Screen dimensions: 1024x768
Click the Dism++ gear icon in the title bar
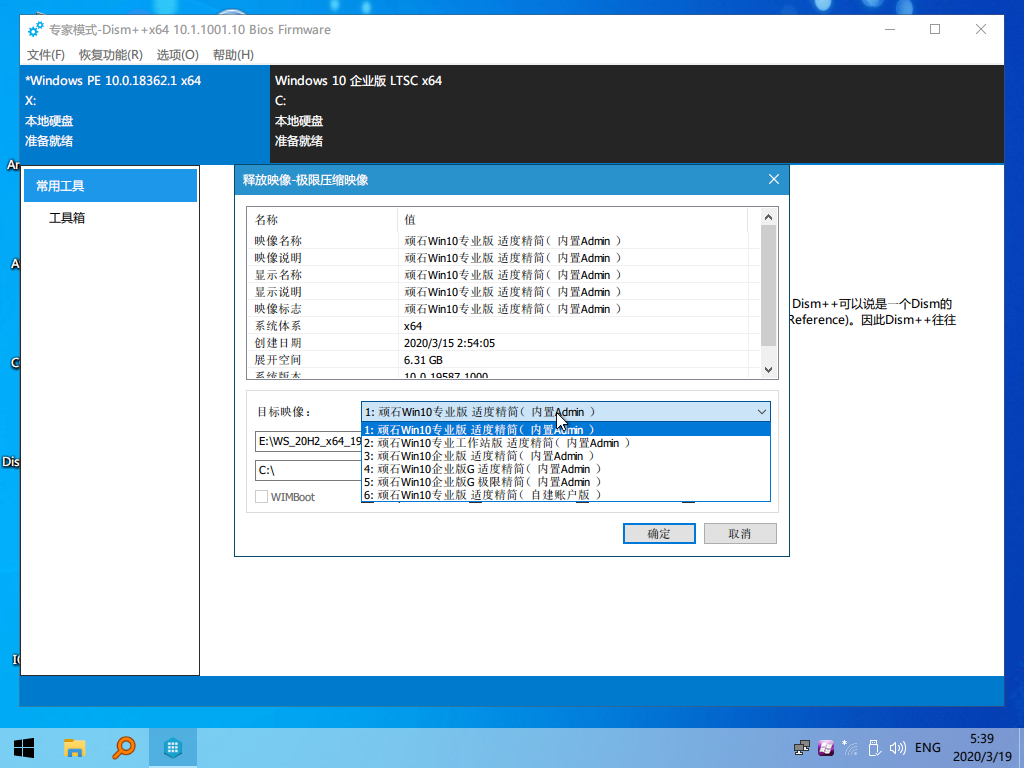coord(36,29)
